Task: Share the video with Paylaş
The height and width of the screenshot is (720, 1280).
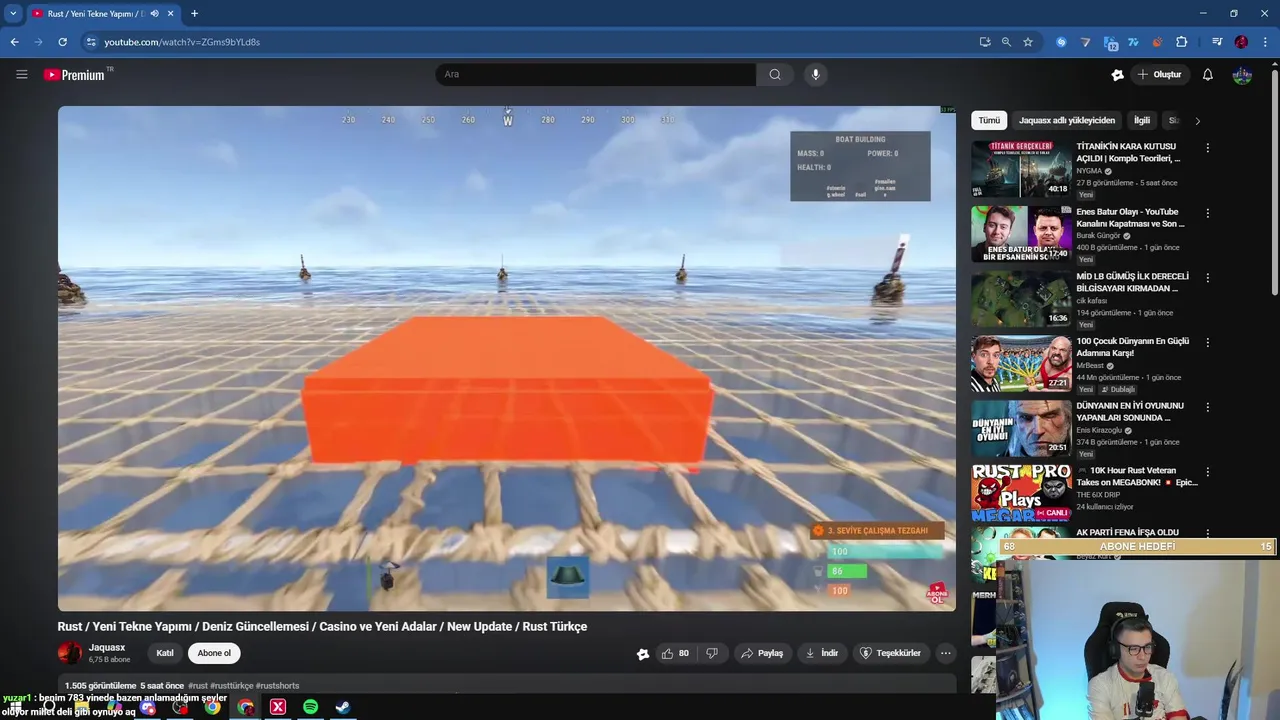Action: click(x=762, y=653)
